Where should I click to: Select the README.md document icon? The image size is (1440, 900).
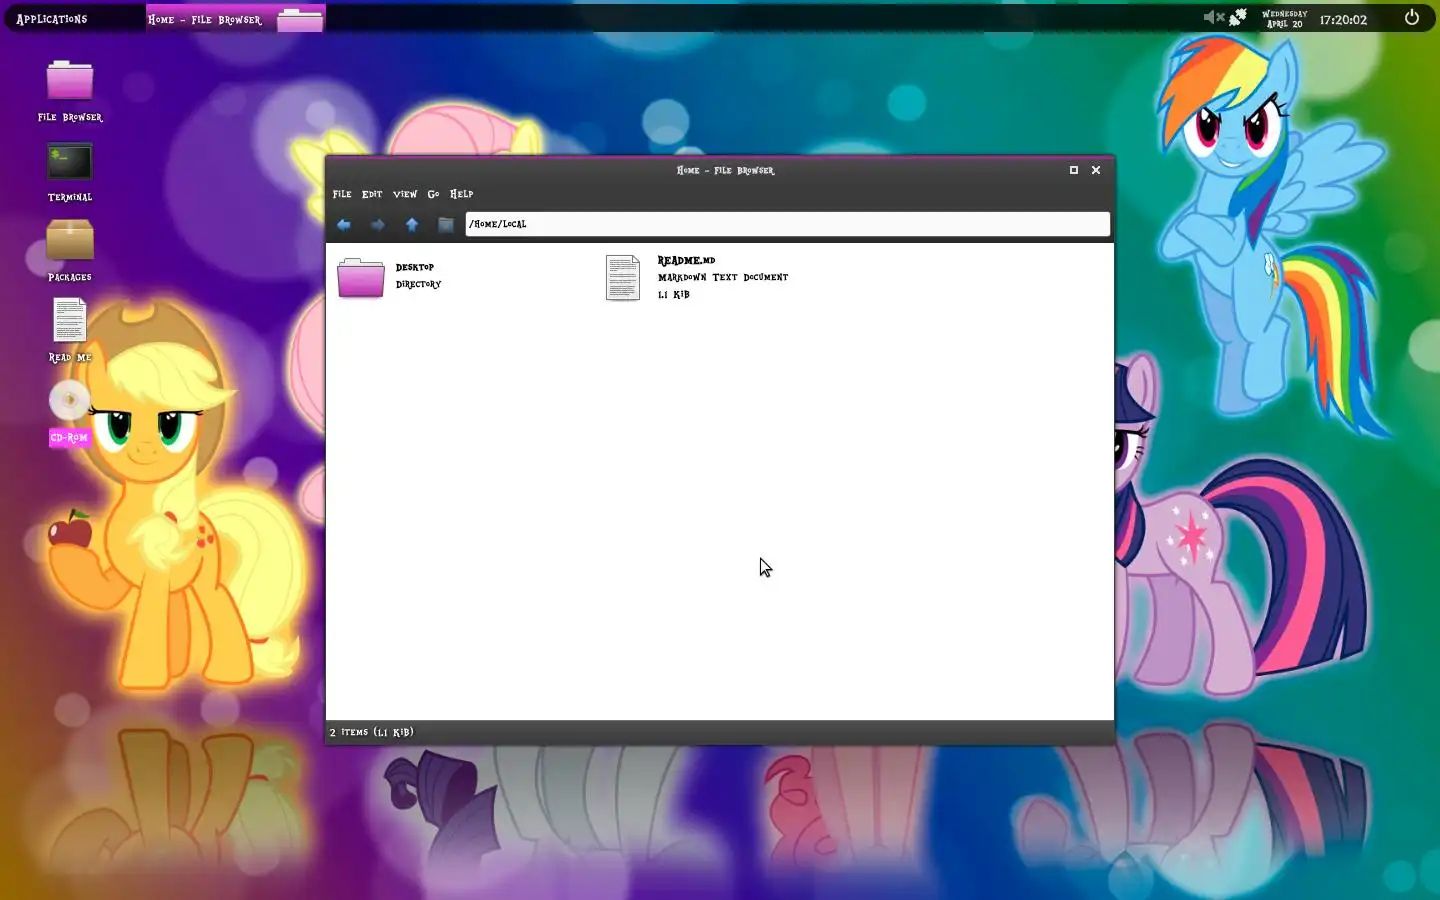coord(623,277)
